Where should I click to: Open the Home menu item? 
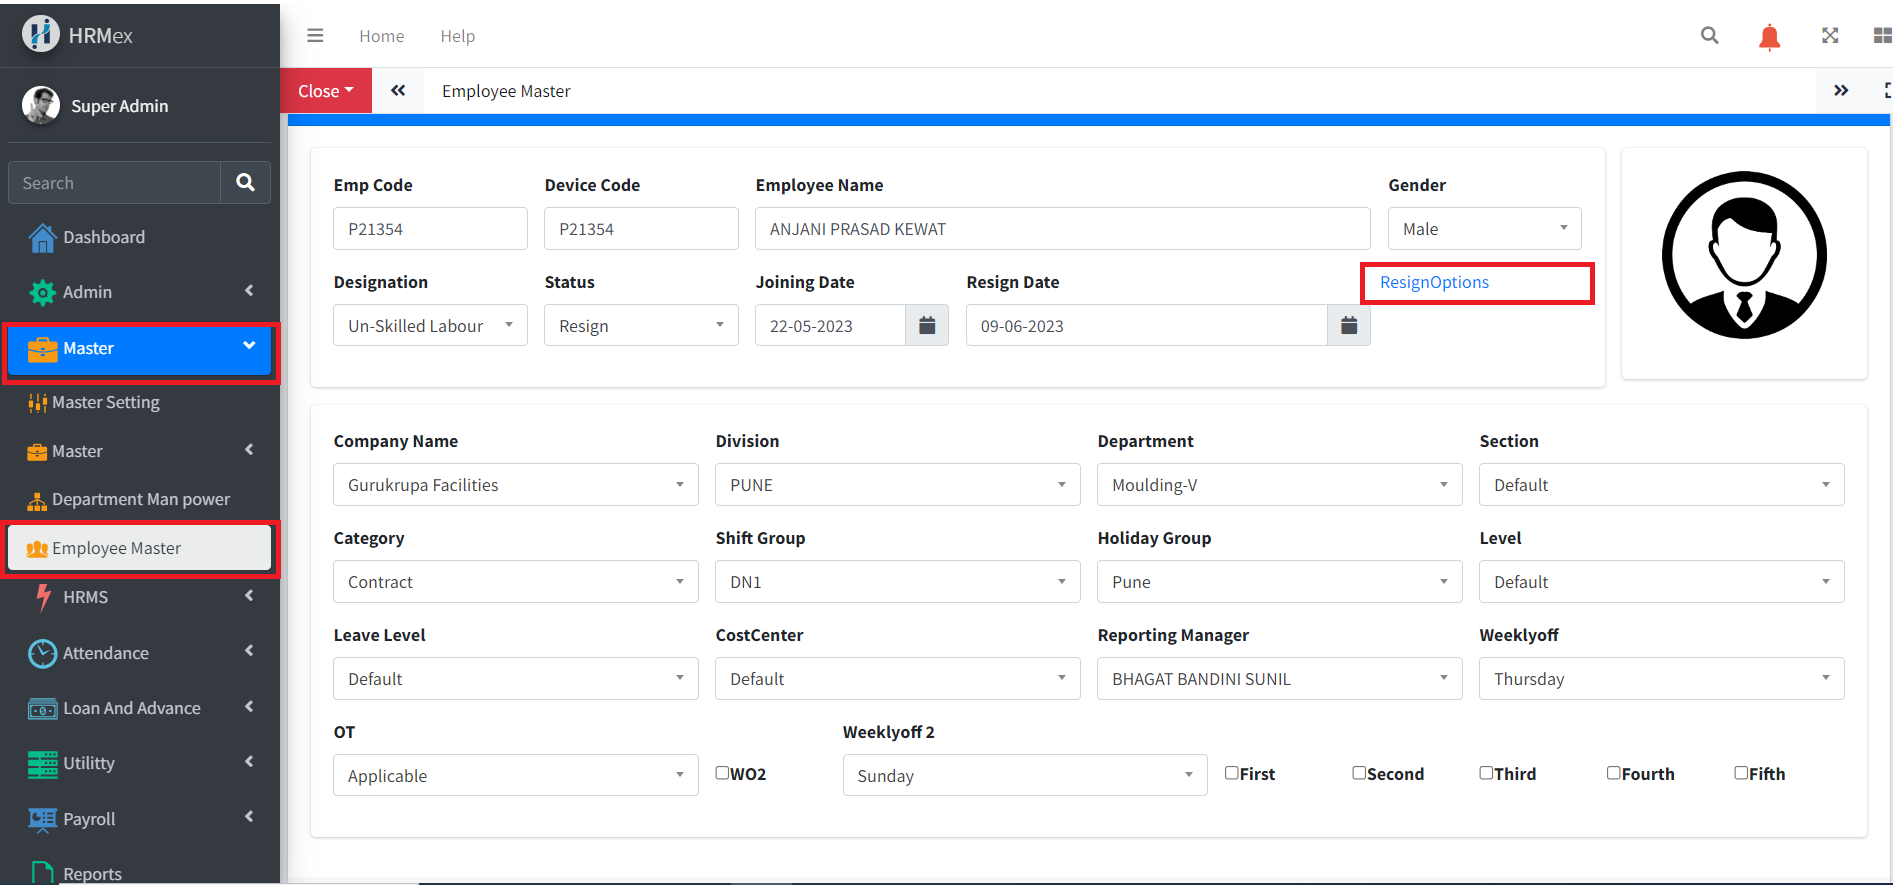pyautogui.click(x=381, y=36)
